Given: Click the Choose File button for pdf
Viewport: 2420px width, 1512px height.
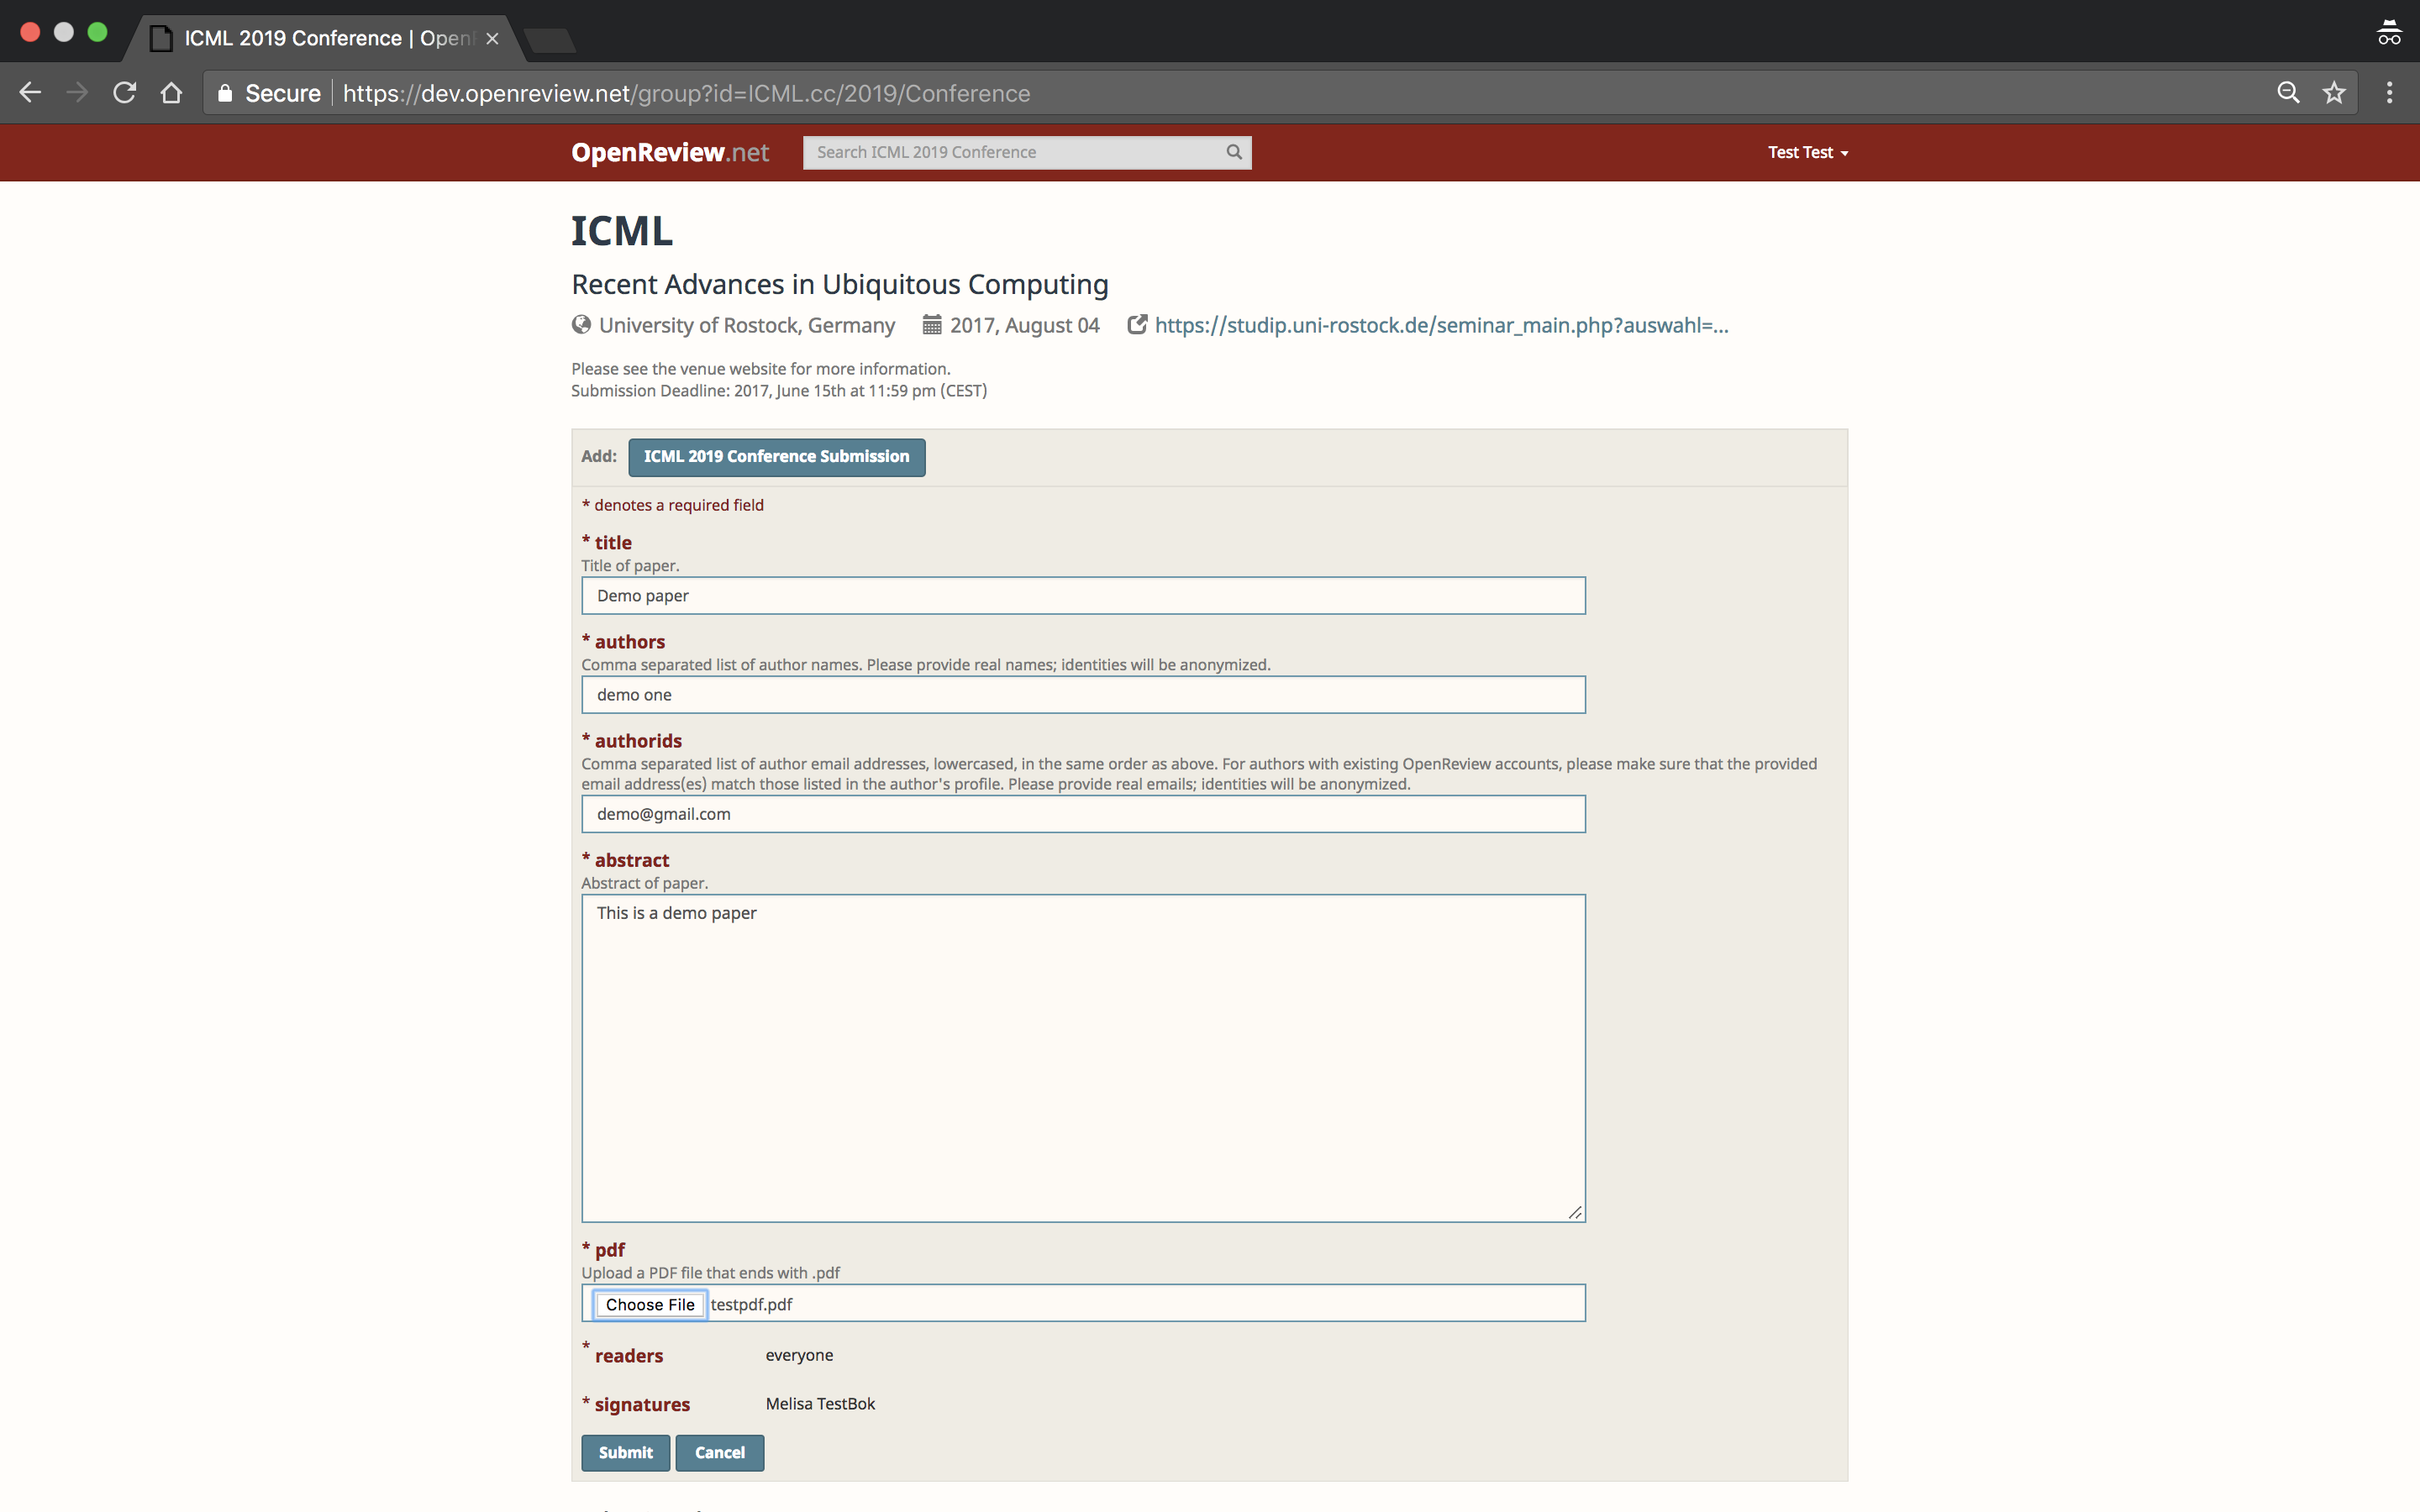Looking at the screenshot, I should click(x=650, y=1304).
